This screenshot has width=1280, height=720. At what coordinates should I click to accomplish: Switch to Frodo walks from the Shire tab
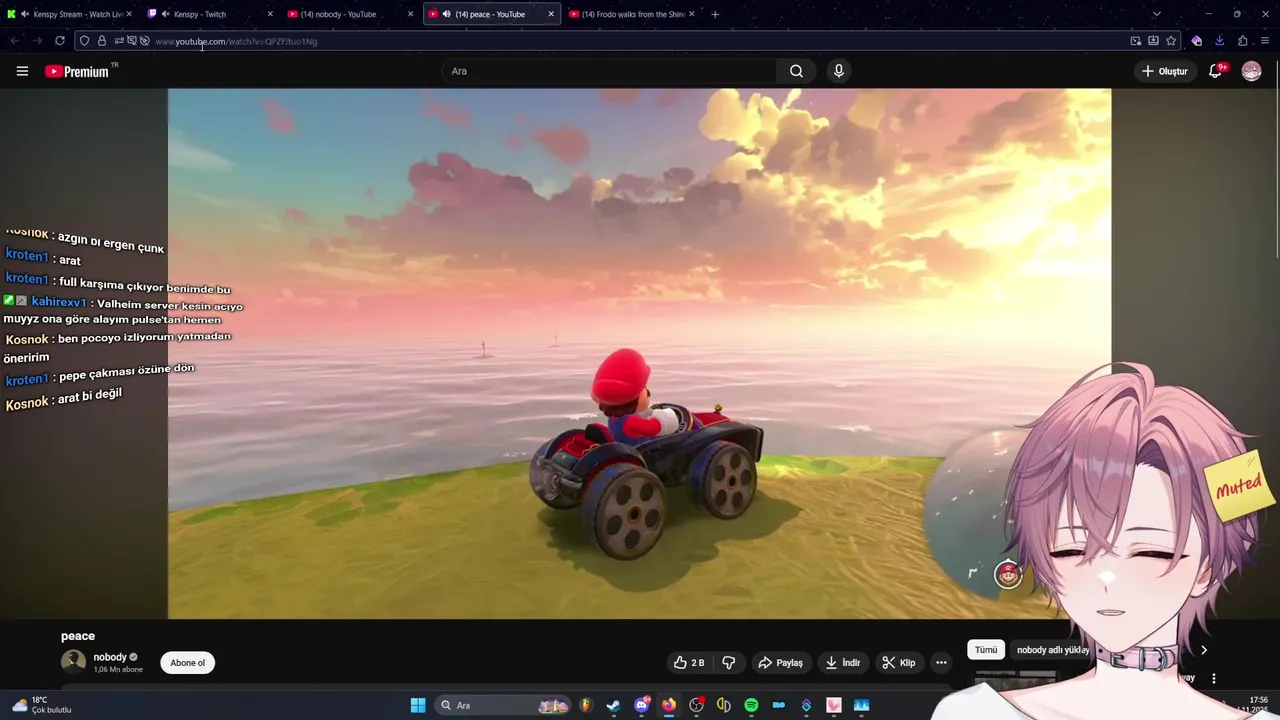tap(632, 14)
